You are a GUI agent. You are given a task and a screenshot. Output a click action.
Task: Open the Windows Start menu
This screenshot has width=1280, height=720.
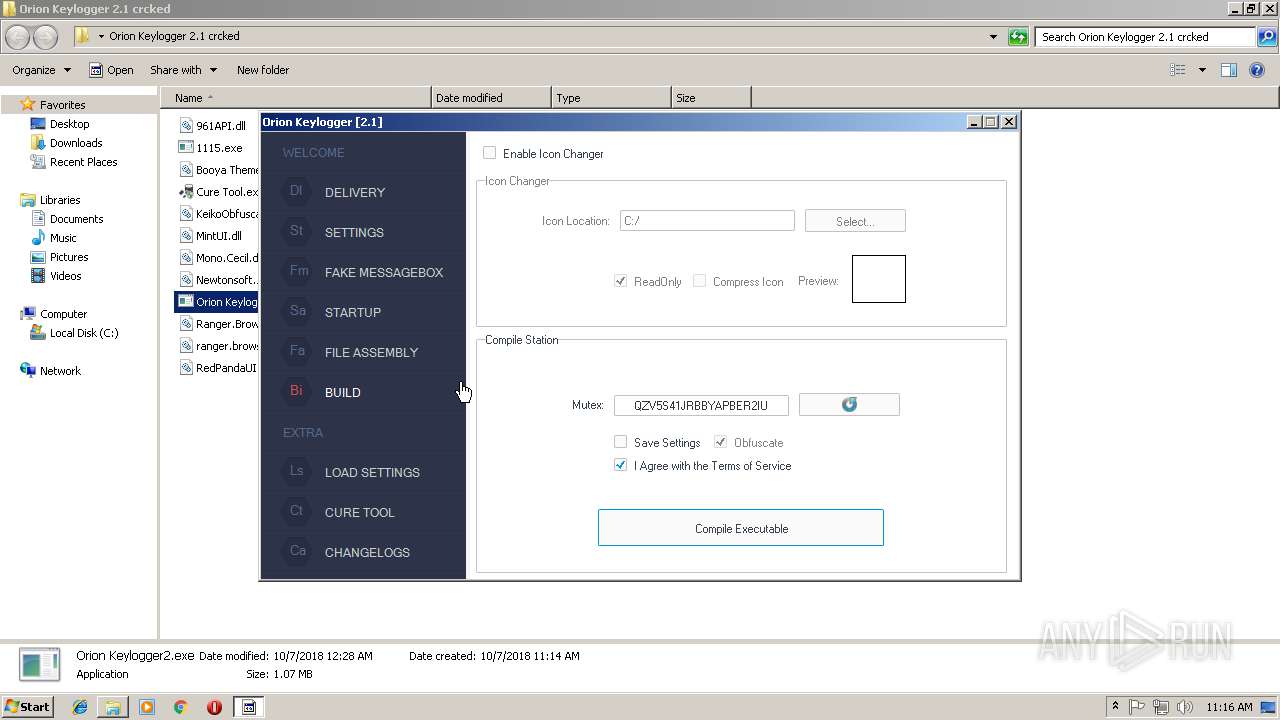click(27, 707)
